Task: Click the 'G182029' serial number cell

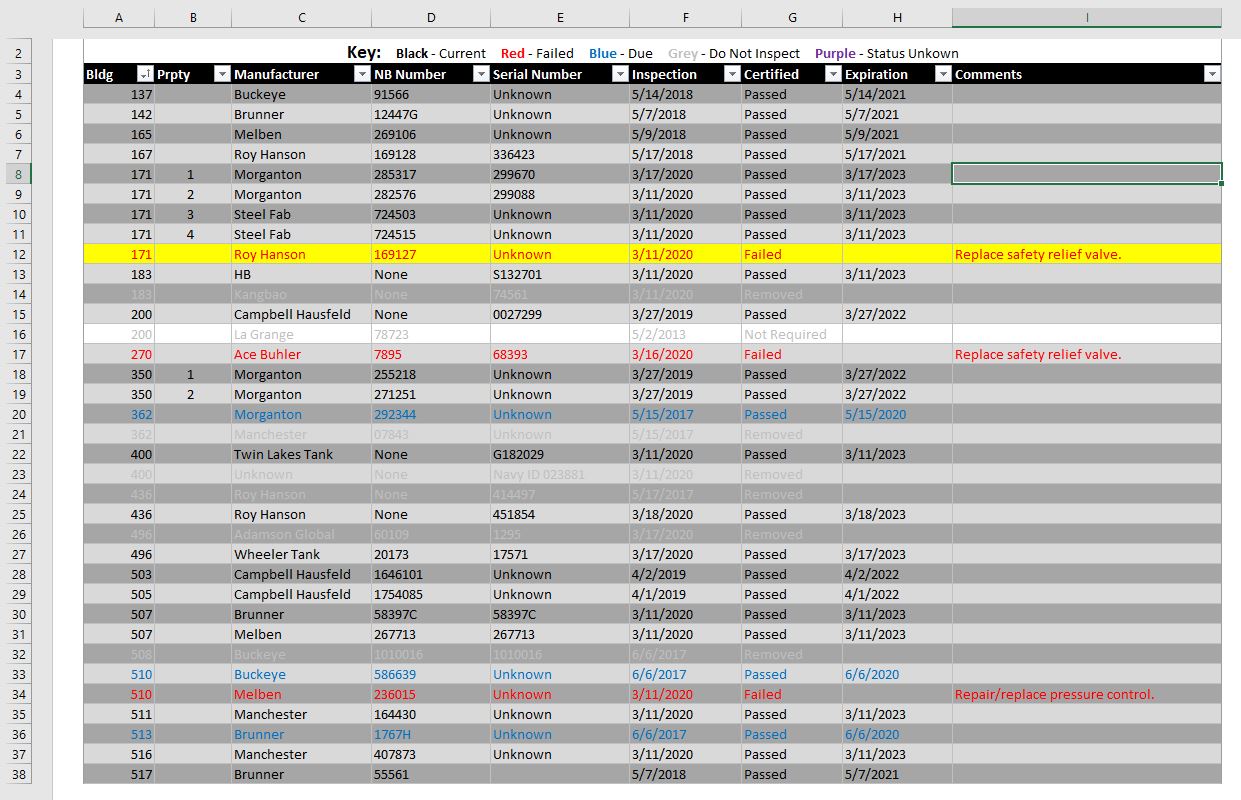Action: 560,454
